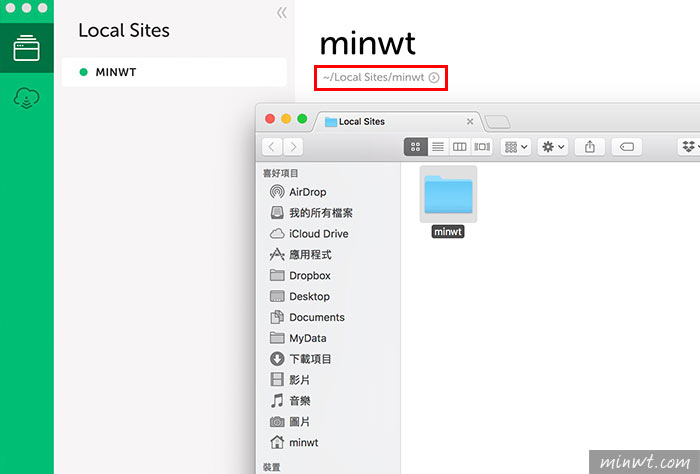Open the Local Sites icon in green sidebar
This screenshot has height=474, width=700.
coord(26,48)
